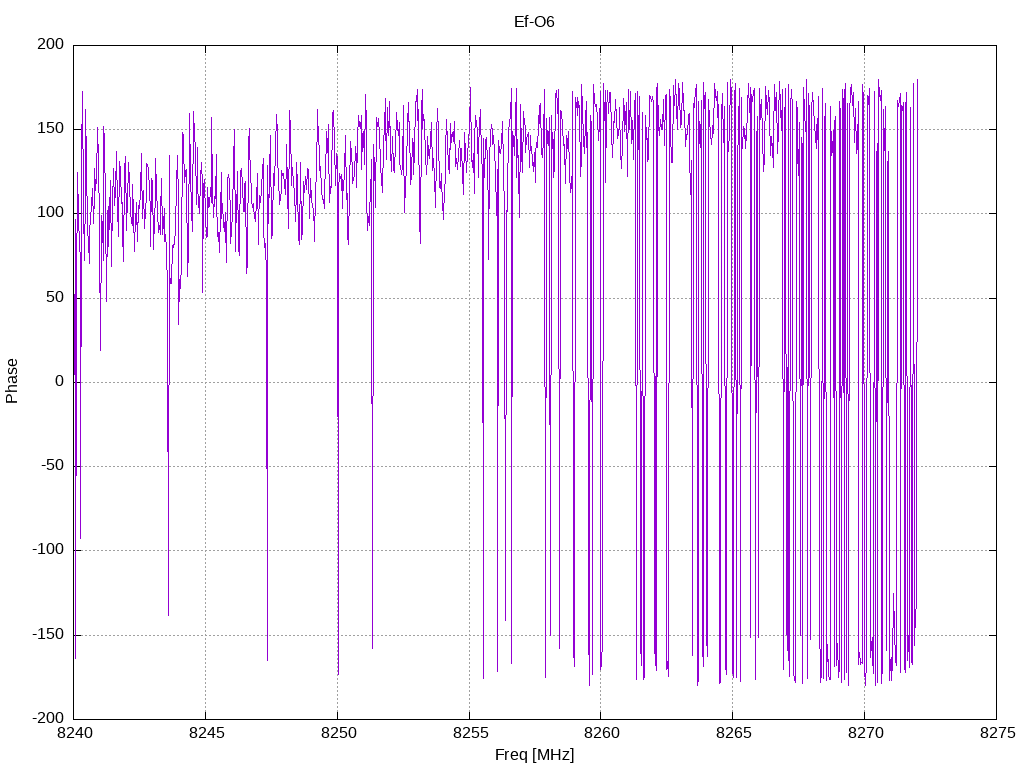Click the y-axis tick label -100

48,550
